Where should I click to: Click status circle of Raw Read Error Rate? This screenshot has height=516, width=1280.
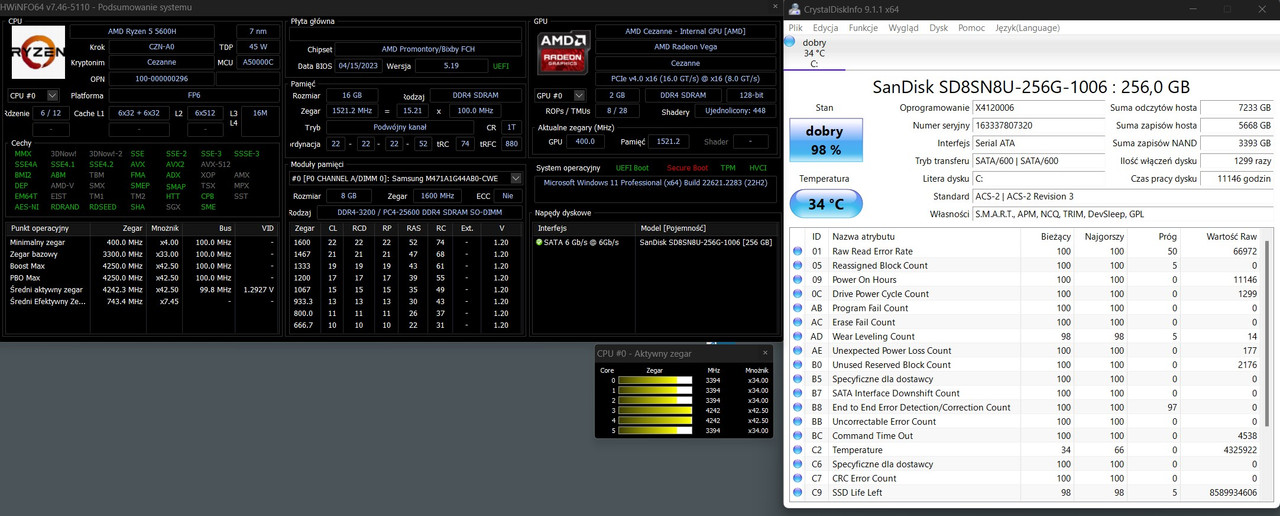click(x=798, y=252)
